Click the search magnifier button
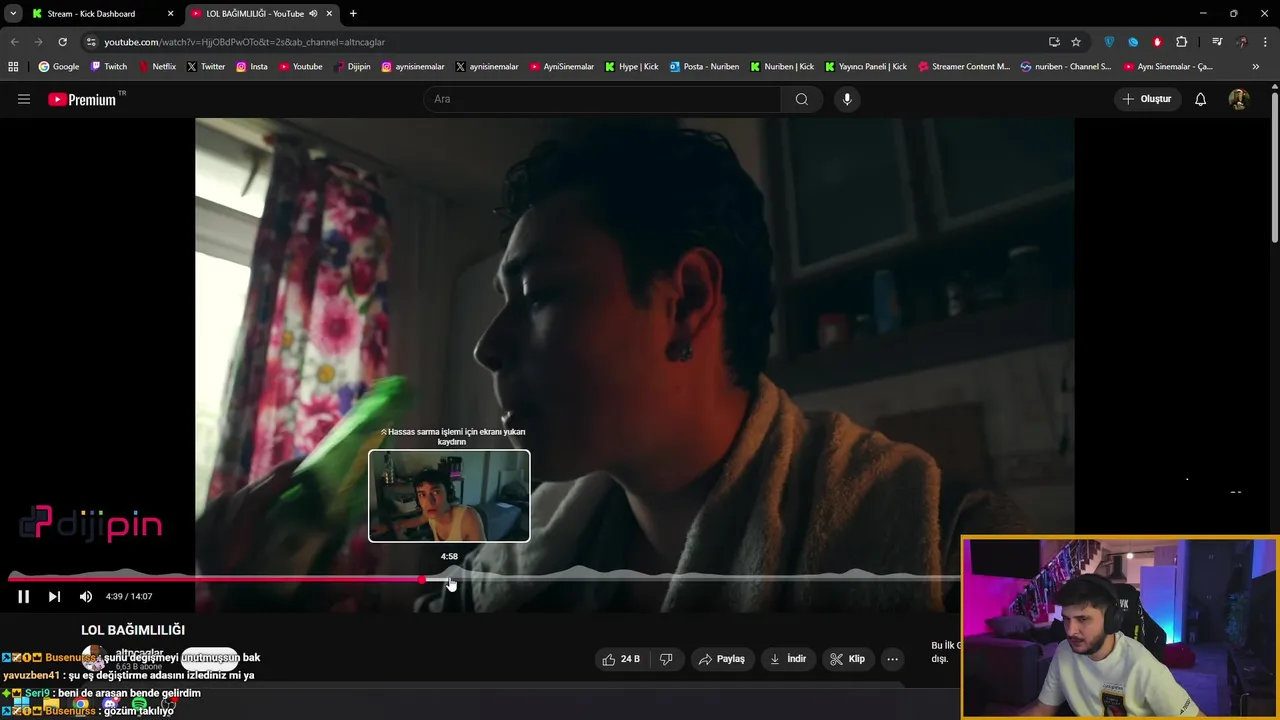 point(802,99)
